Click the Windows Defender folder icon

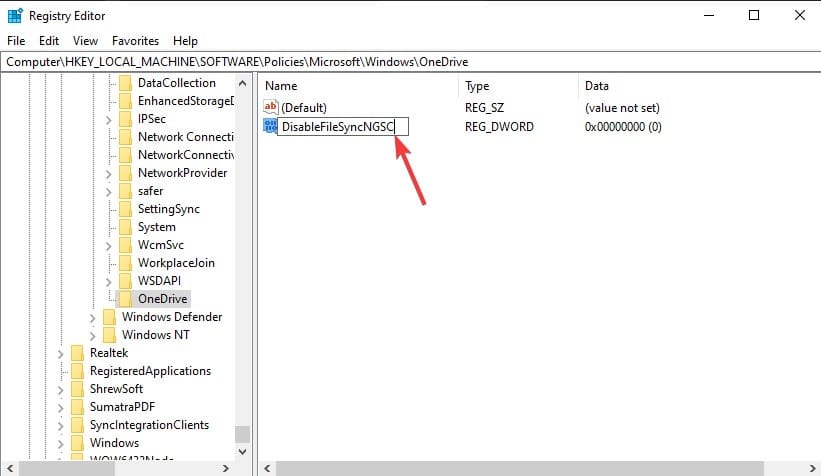109,317
